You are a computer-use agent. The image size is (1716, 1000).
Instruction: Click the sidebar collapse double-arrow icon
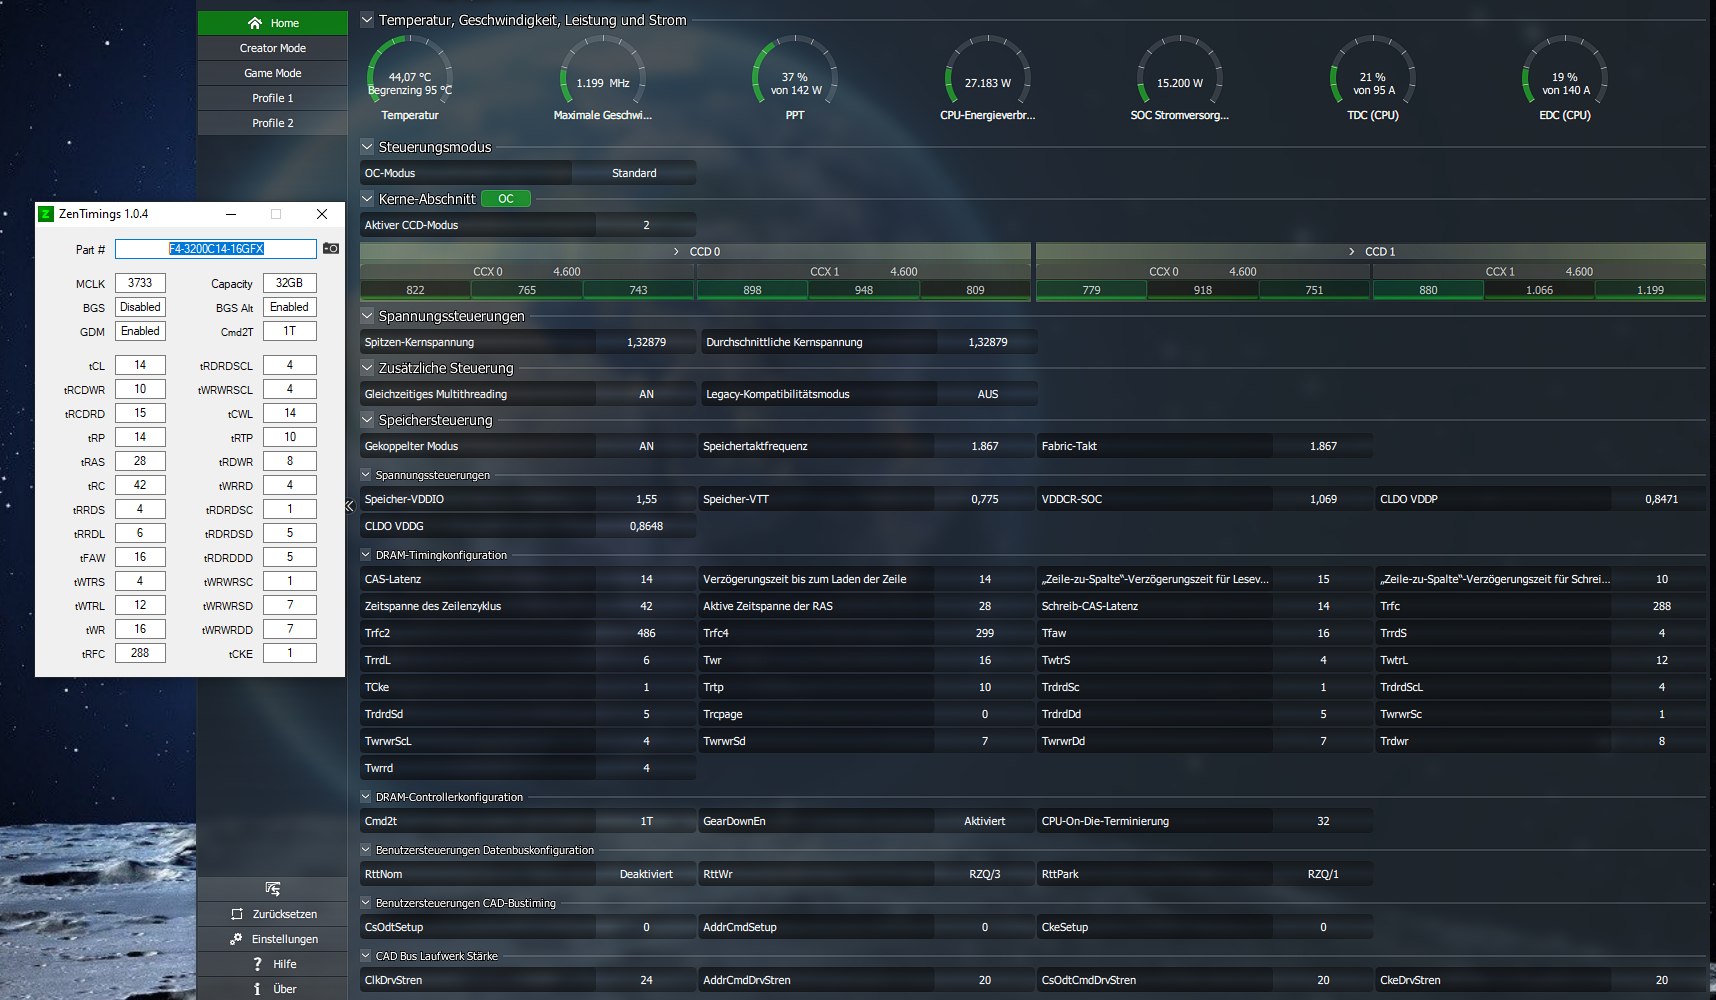(x=350, y=506)
